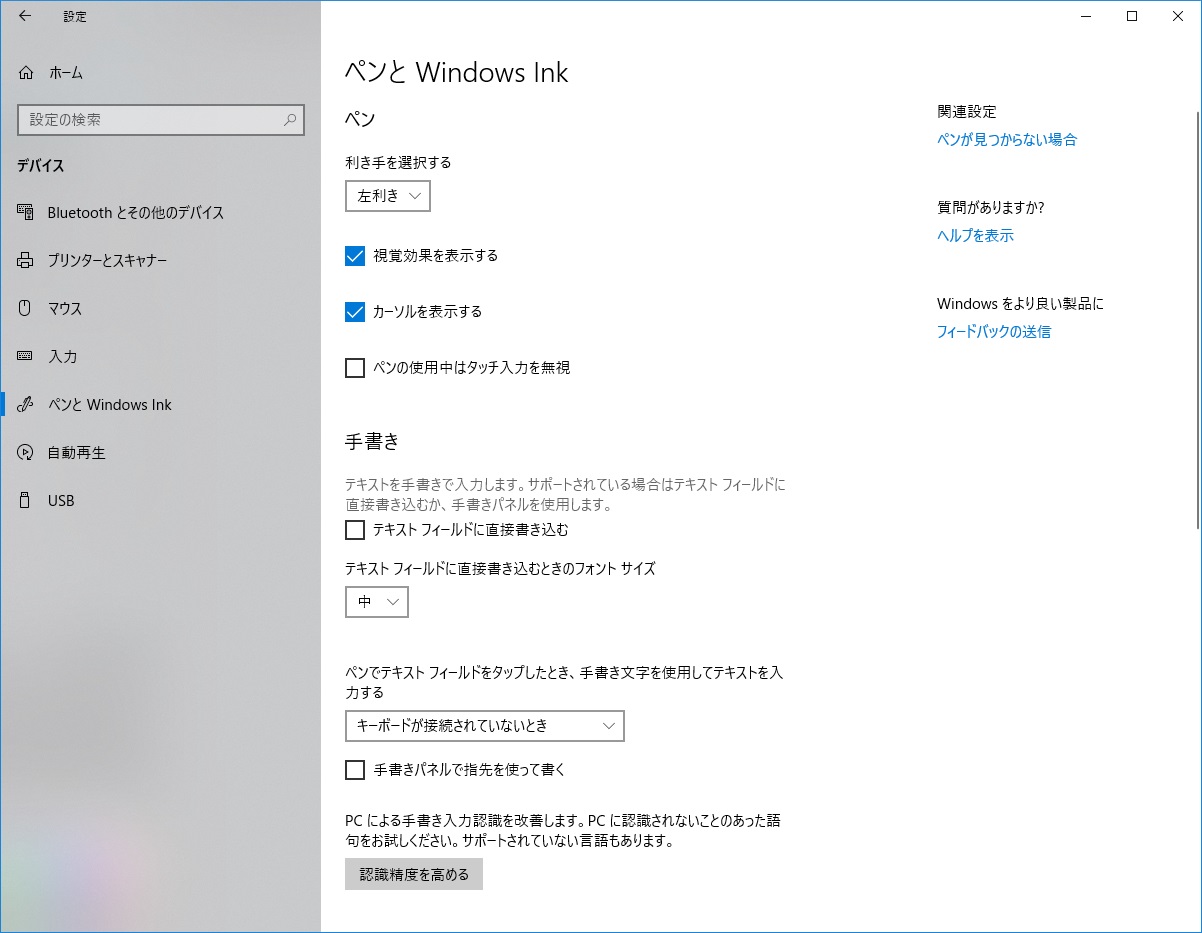Click the back arrow icon in title bar
Viewport: 1202px width, 933px height.
tap(25, 16)
